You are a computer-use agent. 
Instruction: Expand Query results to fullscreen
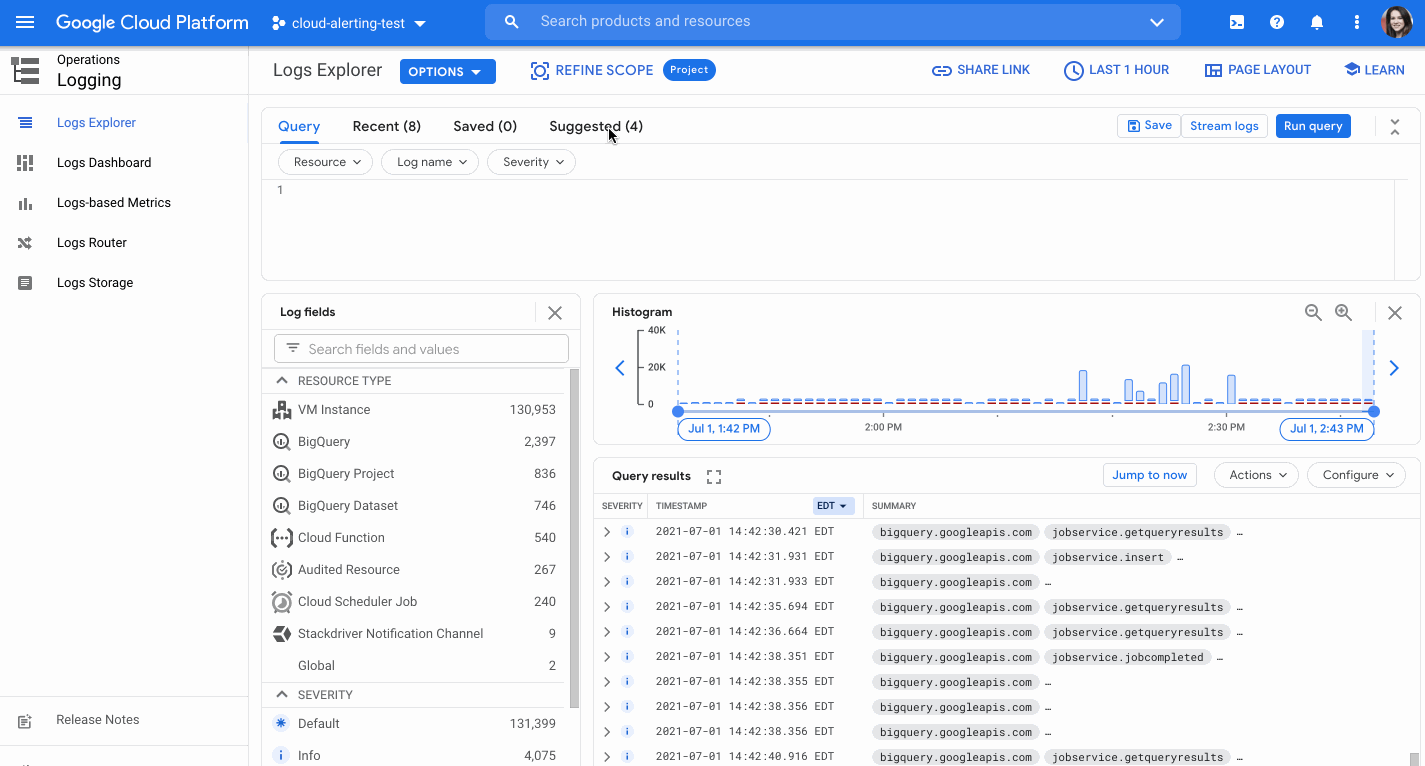pos(713,476)
